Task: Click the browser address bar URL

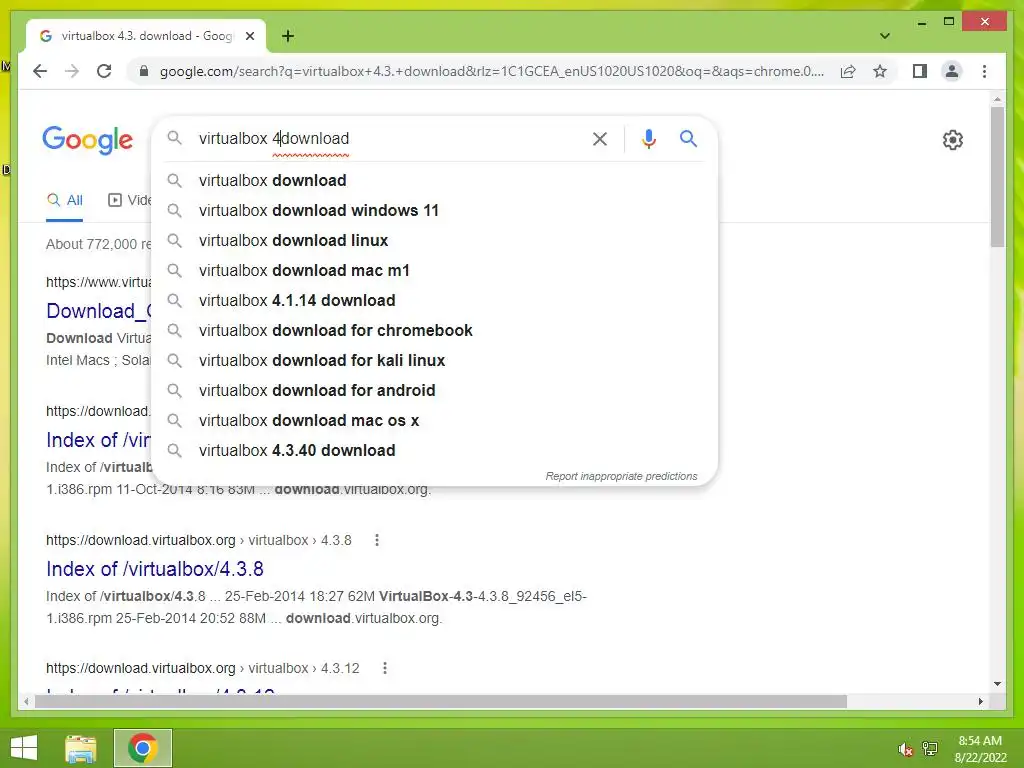Action: coord(491,71)
